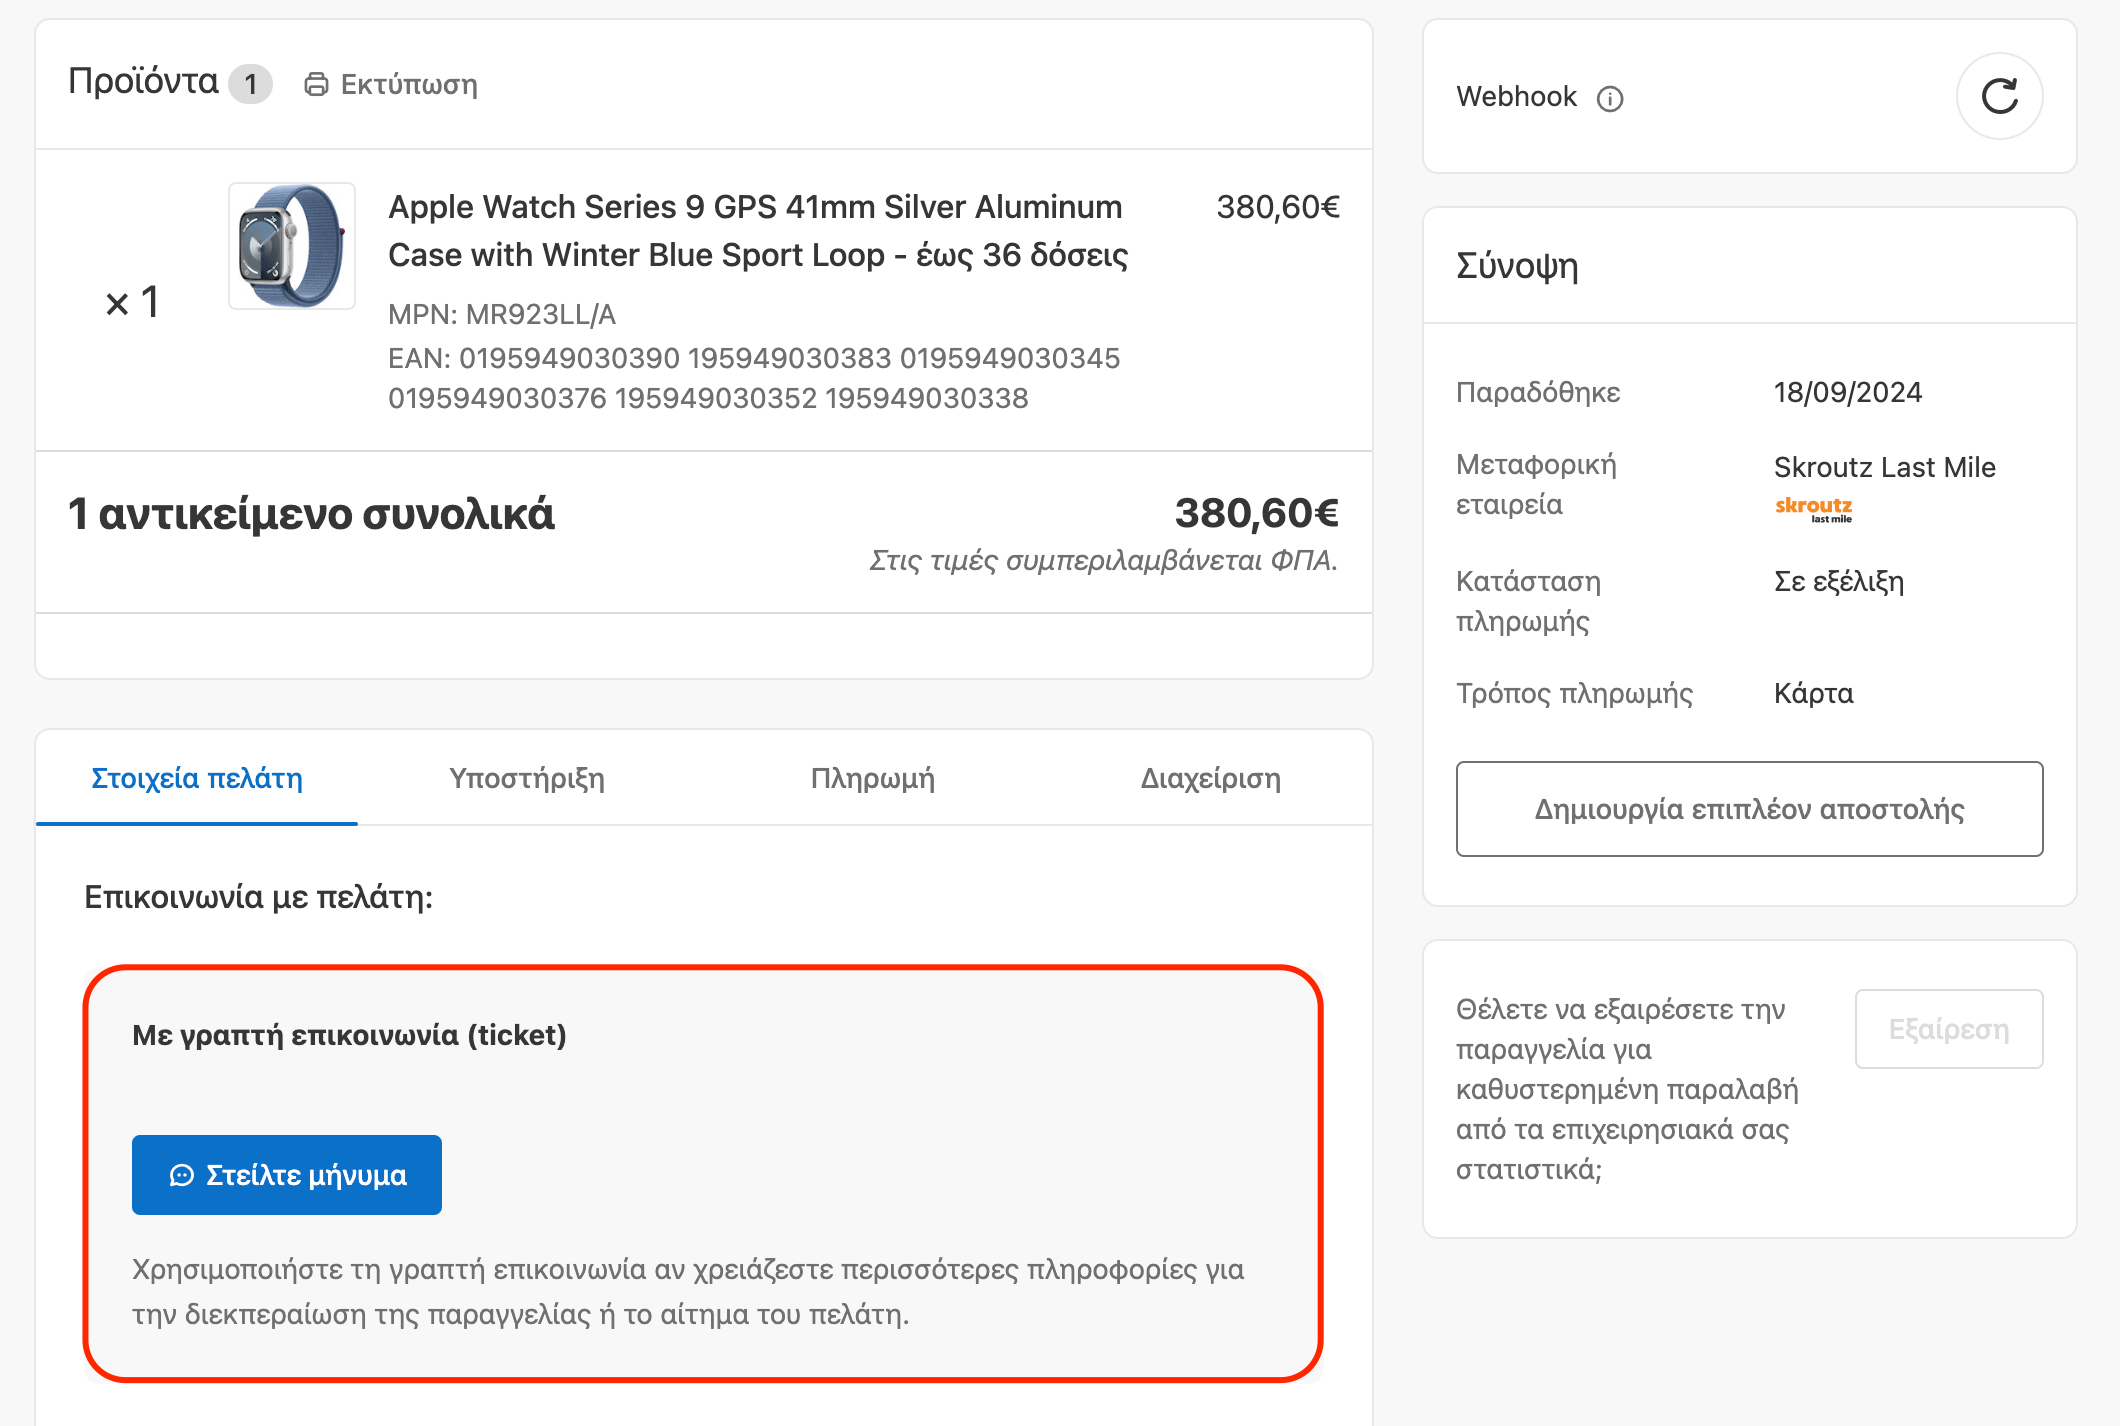Screen dimensions: 2120x1426
Task: Click the Εξαίρεση button
Action: (x=1949, y=1029)
